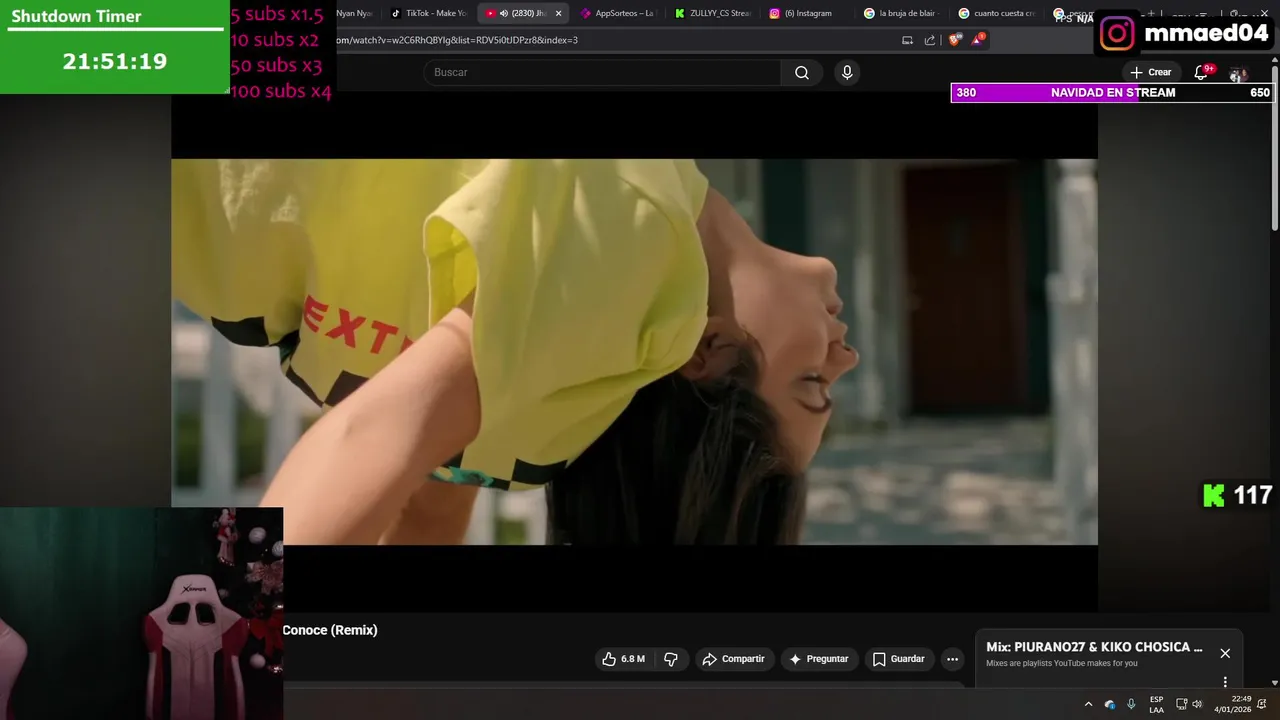Open the volume speaker tray icon
The height and width of the screenshot is (720, 1280).
point(1198,704)
